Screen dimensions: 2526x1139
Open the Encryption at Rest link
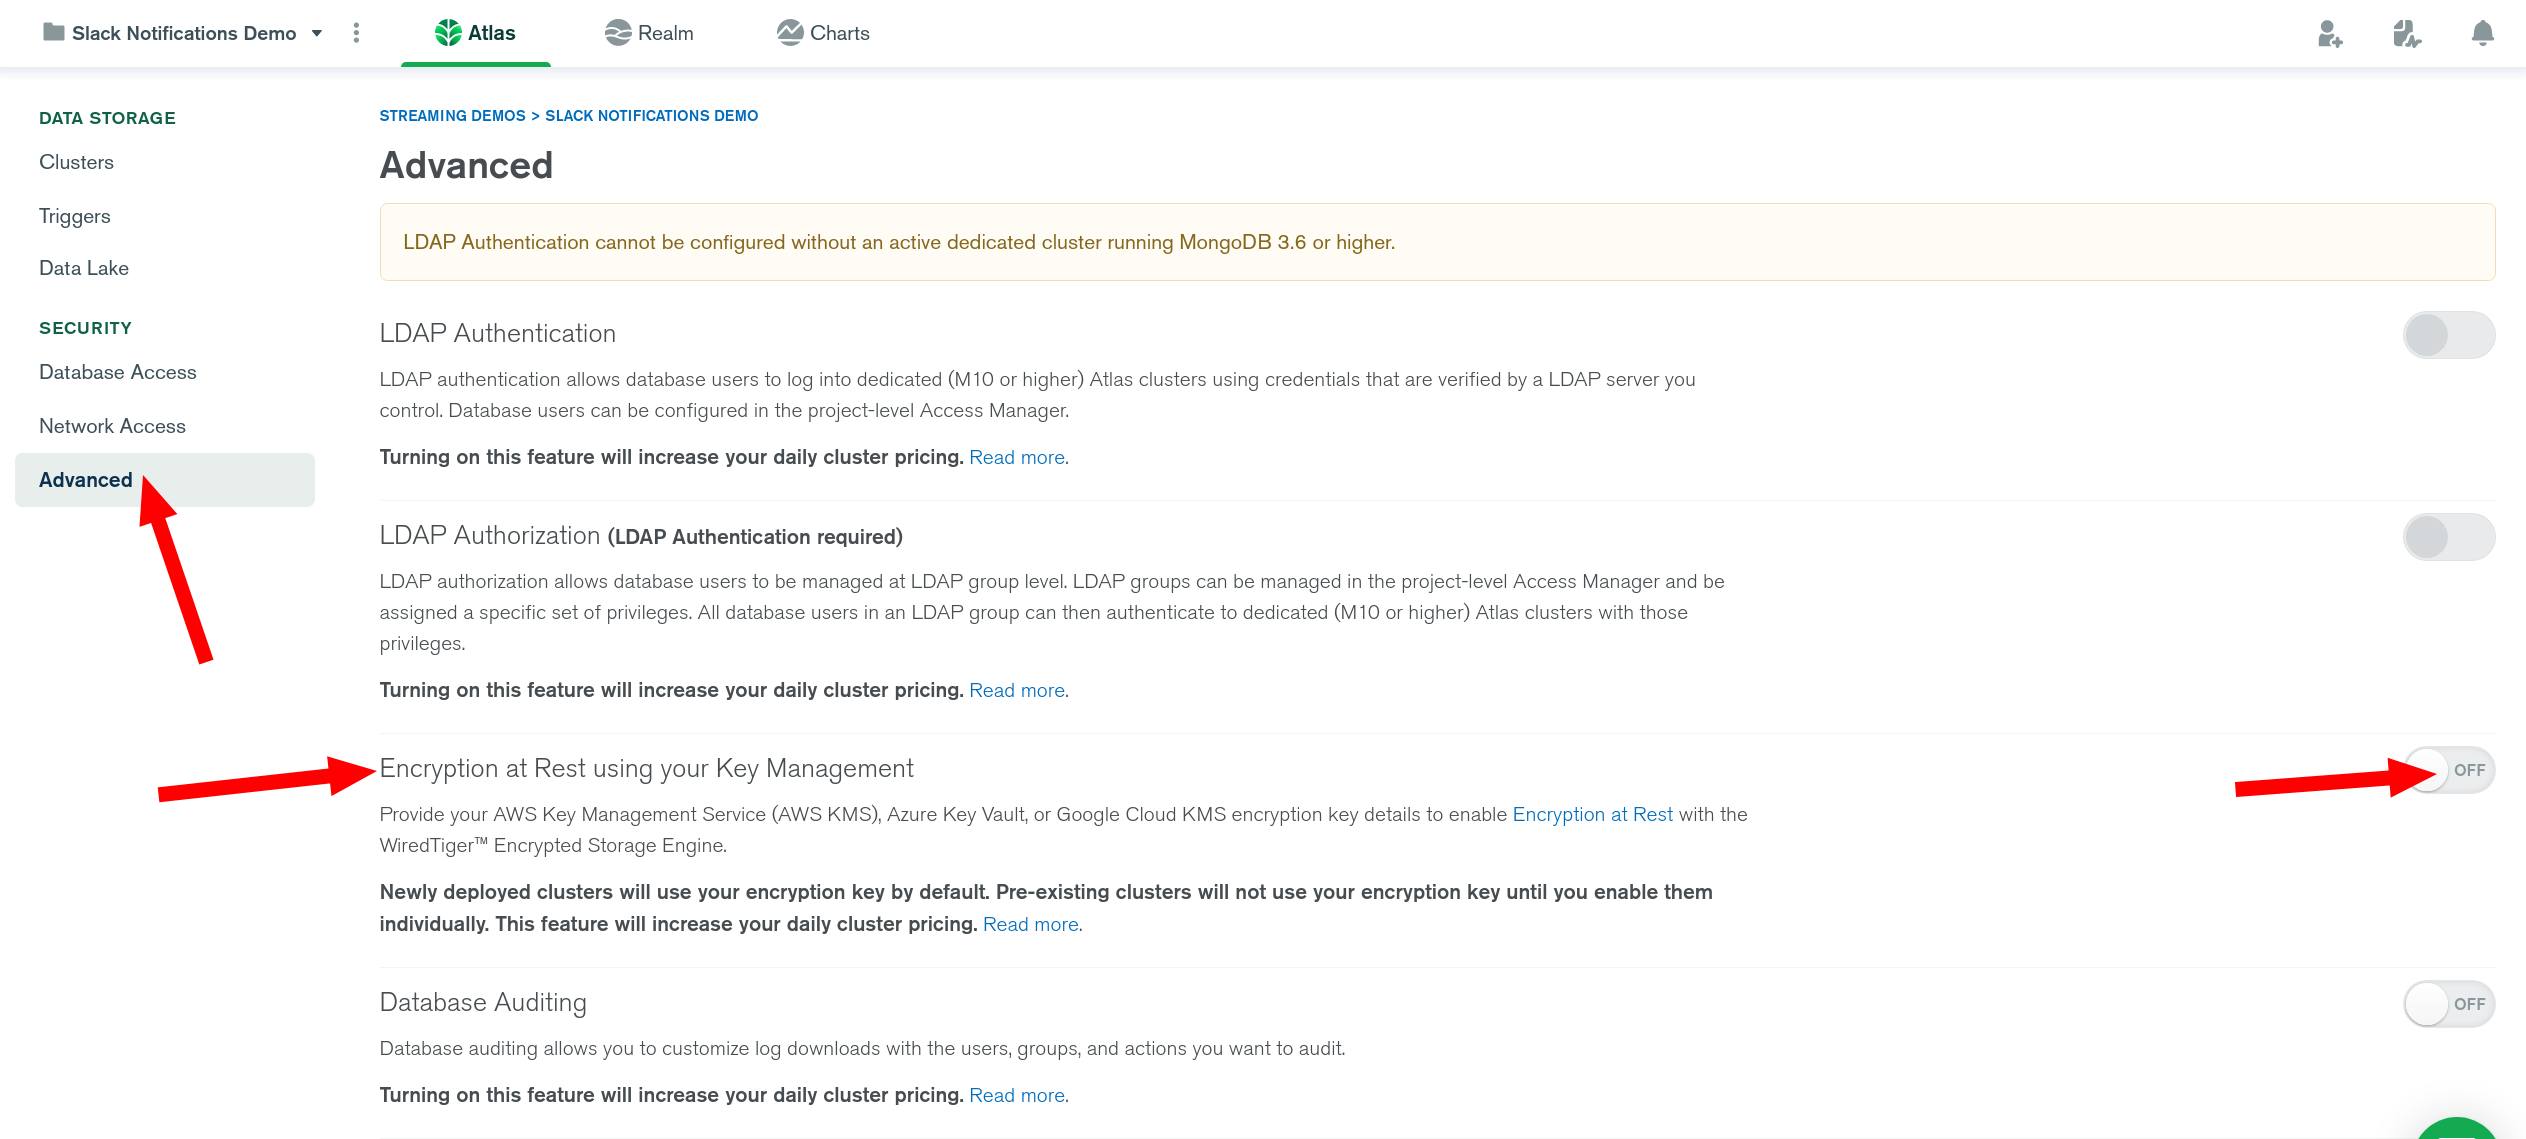pyautogui.click(x=1592, y=814)
